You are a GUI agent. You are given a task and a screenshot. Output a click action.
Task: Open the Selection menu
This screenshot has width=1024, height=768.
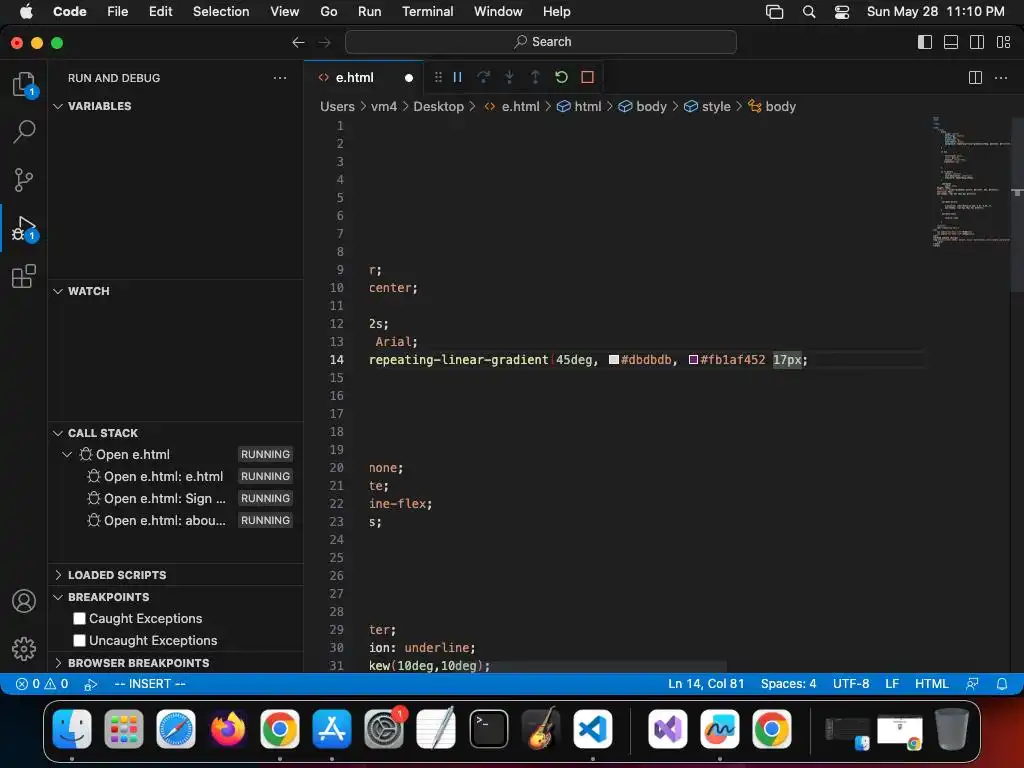coord(221,12)
